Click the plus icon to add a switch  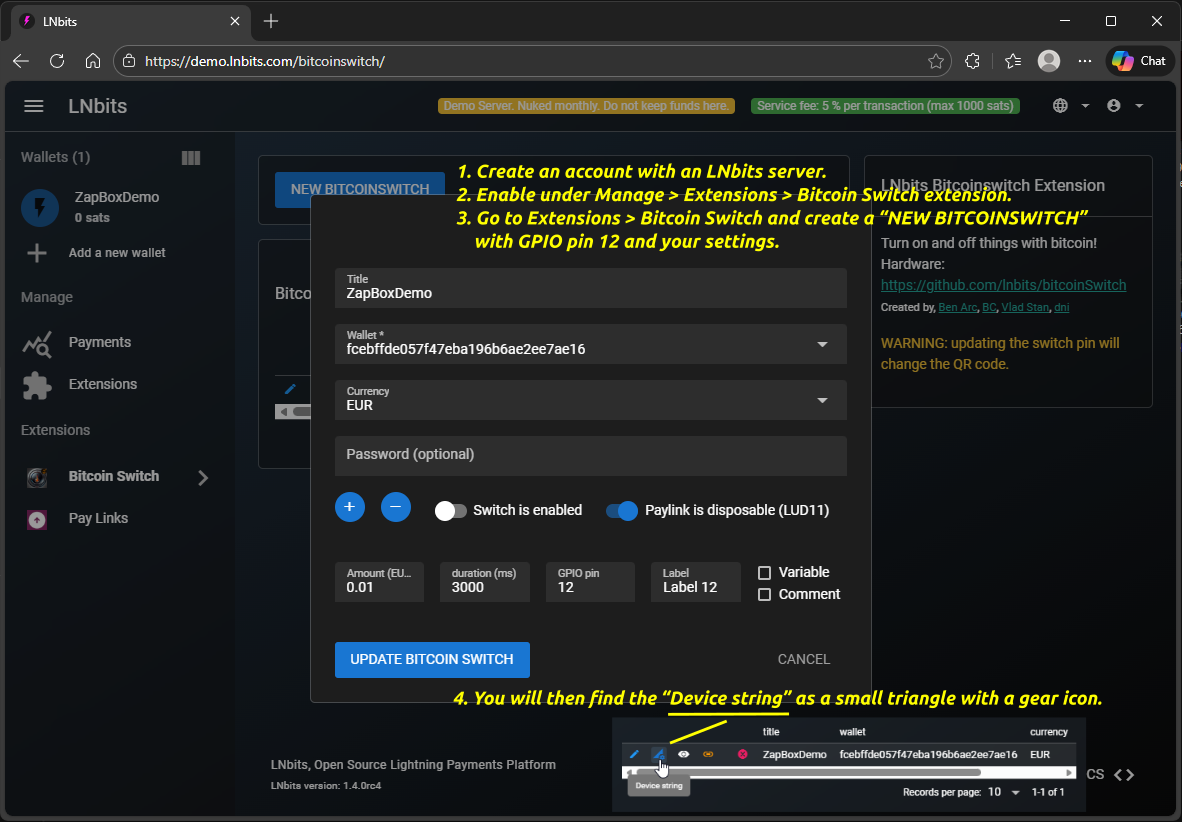click(349, 507)
